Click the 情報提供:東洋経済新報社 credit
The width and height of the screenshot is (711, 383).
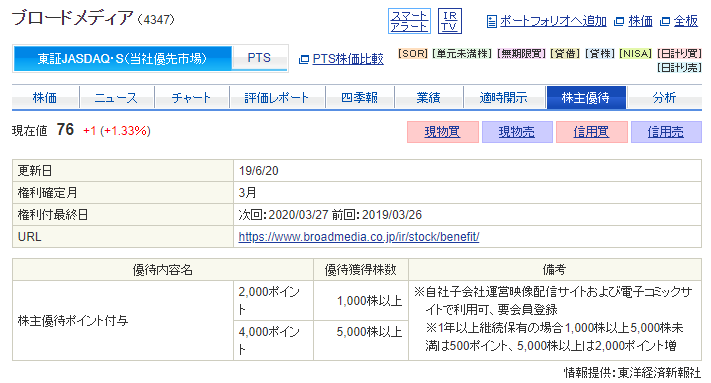[x=633, y=373]
